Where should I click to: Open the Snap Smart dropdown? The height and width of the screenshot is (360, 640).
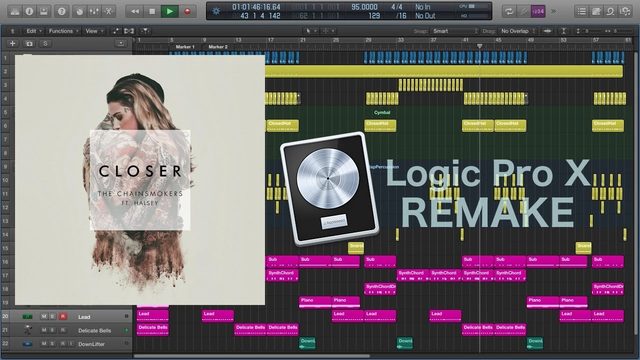[455, 31]
